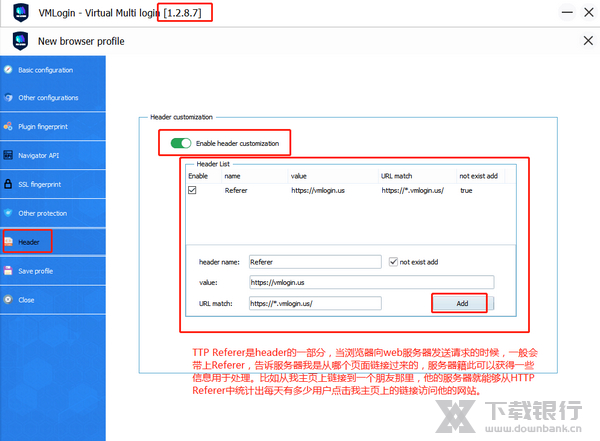Toggle Enable header customization switch

pos(181,143)
